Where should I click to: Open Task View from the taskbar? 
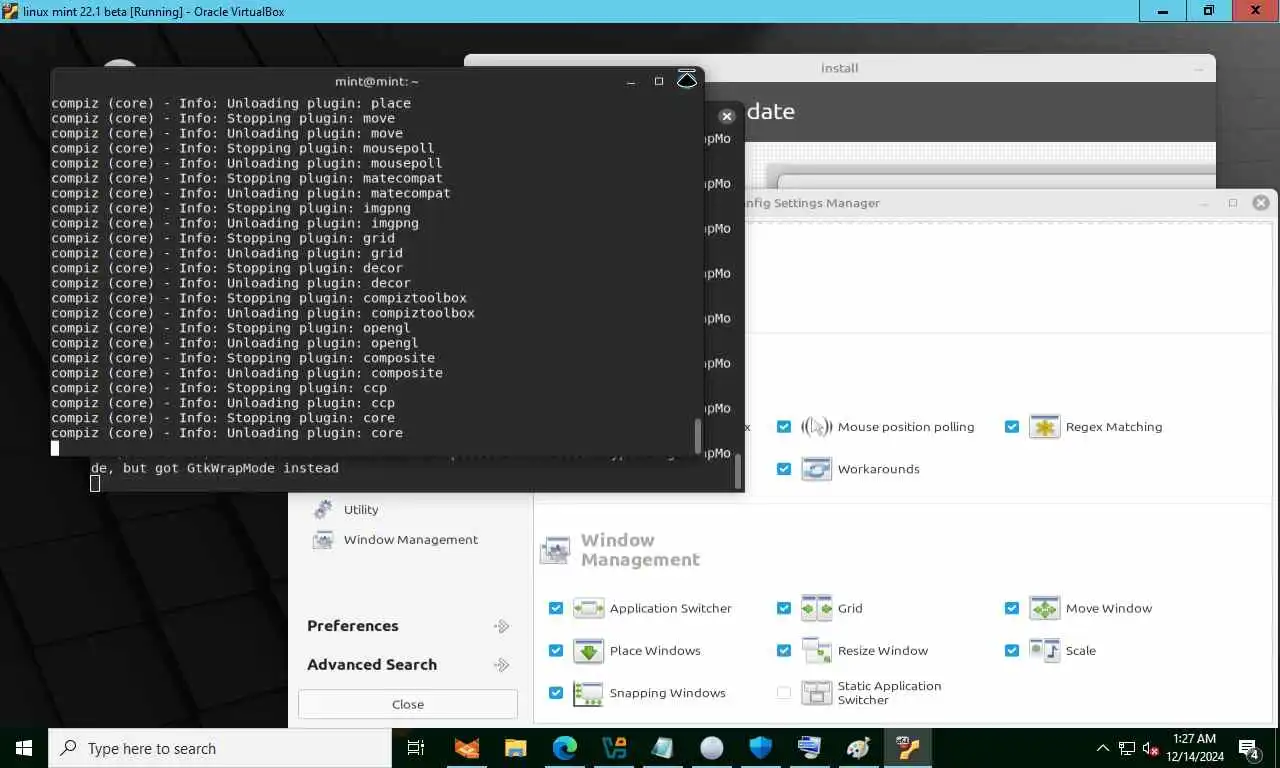pos(416,748)
